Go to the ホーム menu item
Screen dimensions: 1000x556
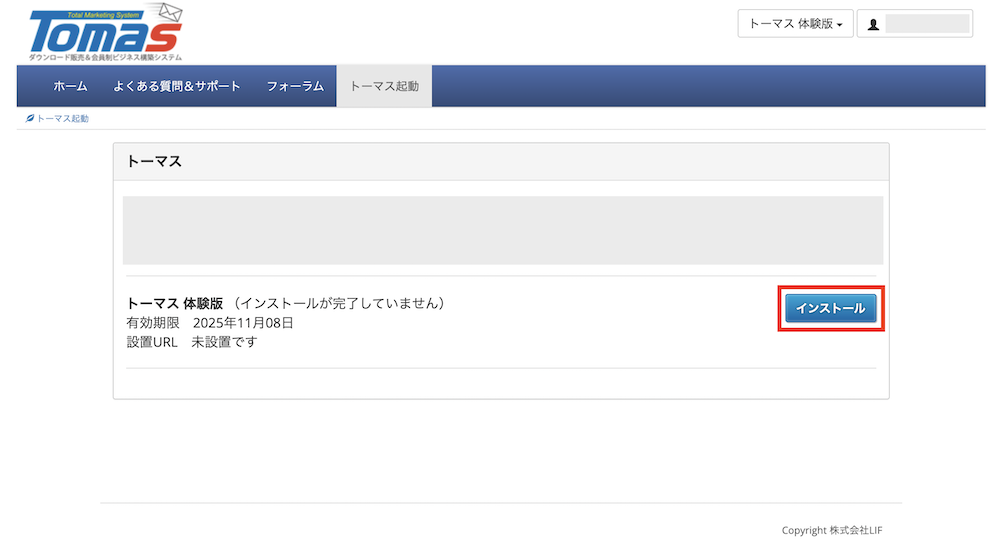pyautogui.click(x=70, y=86)
